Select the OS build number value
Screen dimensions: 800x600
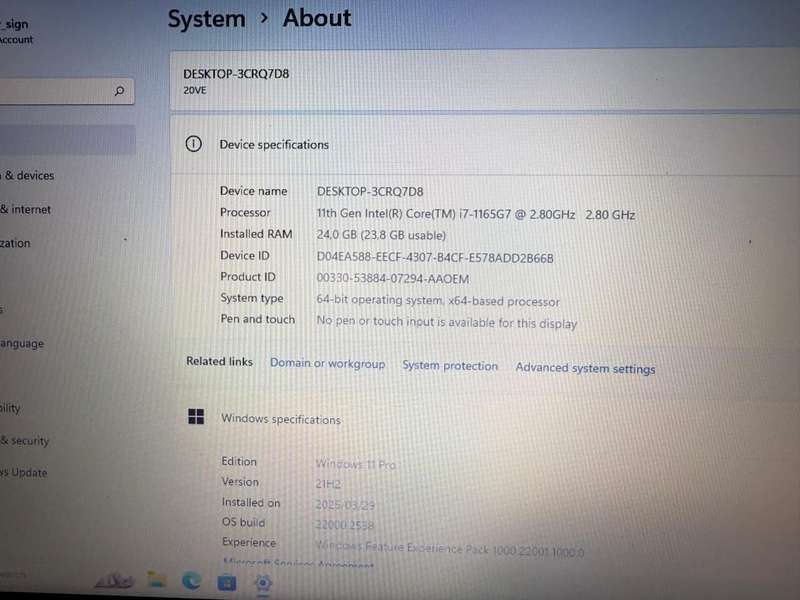pyautogui.click(x=344, y=524)
